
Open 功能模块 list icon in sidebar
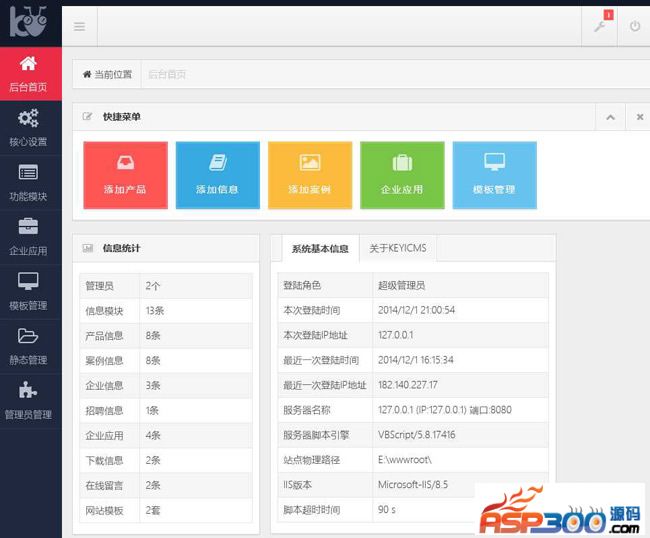[28, 183]
